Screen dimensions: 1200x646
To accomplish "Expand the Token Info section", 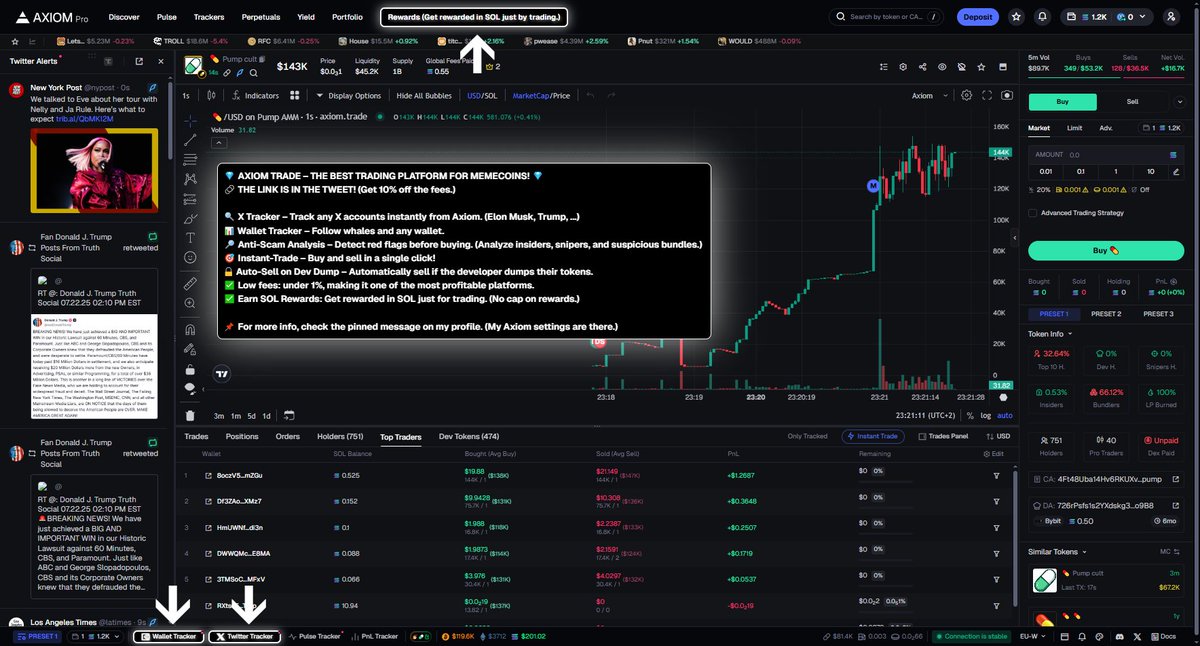I will (1051, 333).
